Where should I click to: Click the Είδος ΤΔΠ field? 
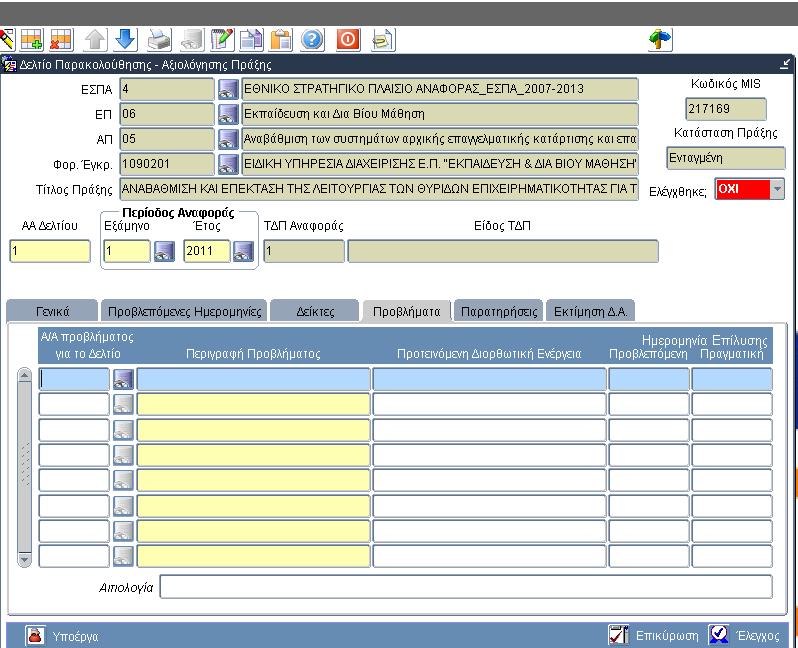[503, 251]
